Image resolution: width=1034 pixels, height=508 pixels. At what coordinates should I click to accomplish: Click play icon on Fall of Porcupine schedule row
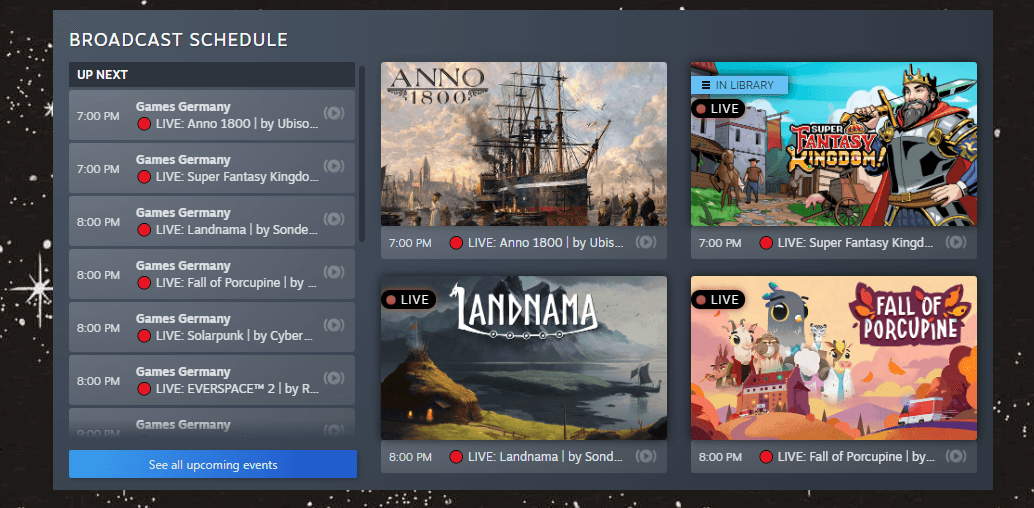click(x=334, y=272)
